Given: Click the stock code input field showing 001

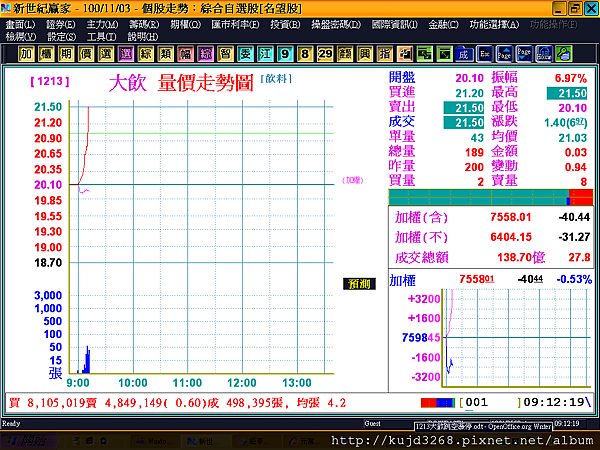Looking at the screenshot, I should click(490, 402).
